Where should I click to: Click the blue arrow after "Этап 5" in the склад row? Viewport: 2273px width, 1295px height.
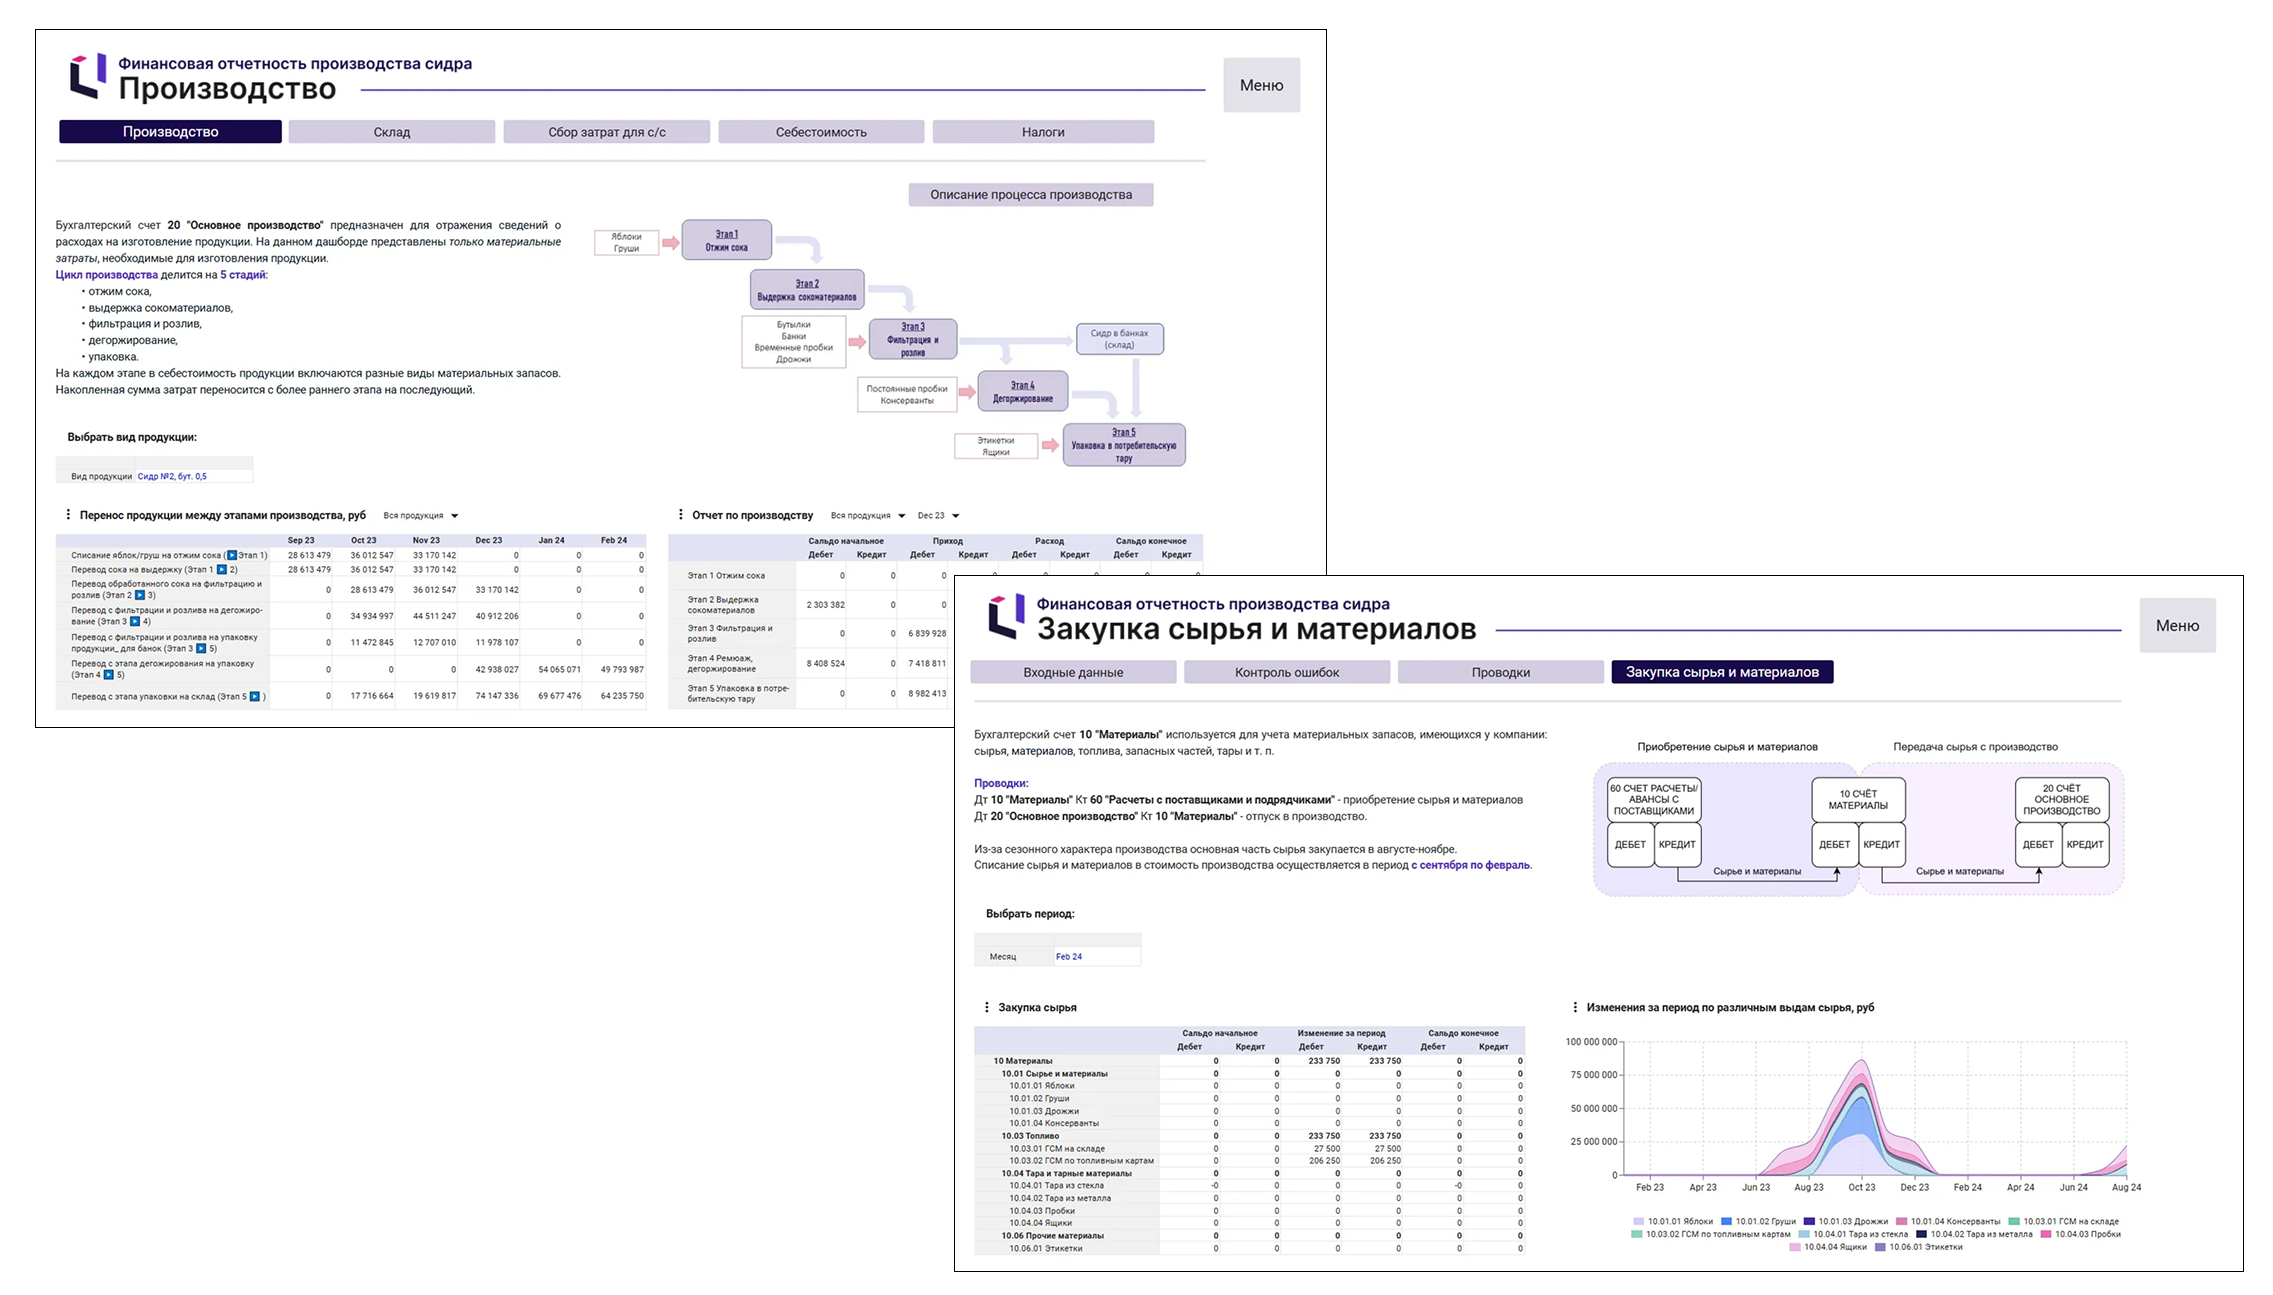click(255, 694)
